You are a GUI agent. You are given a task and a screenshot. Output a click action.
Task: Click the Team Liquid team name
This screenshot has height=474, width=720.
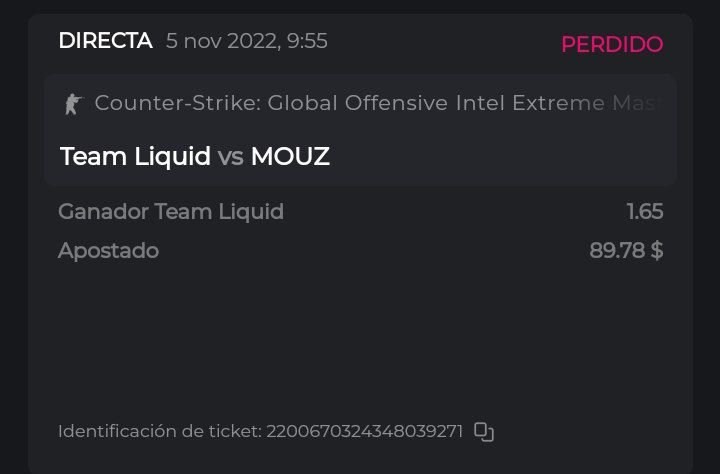tap(135, 157)
